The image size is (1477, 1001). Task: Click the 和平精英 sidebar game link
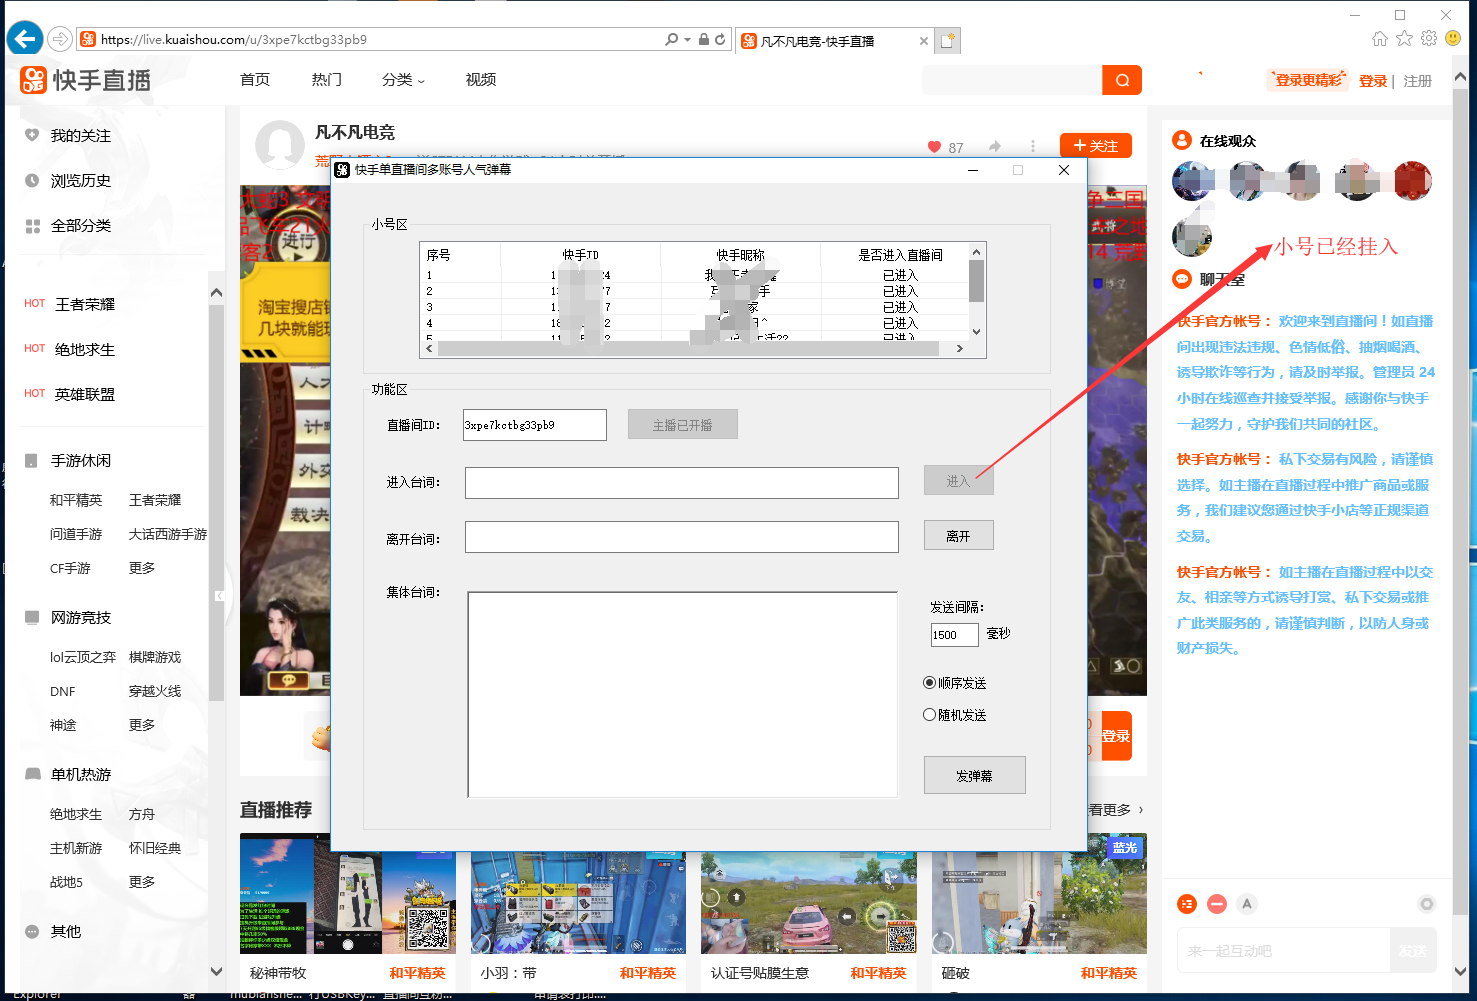tap(76, 500)
